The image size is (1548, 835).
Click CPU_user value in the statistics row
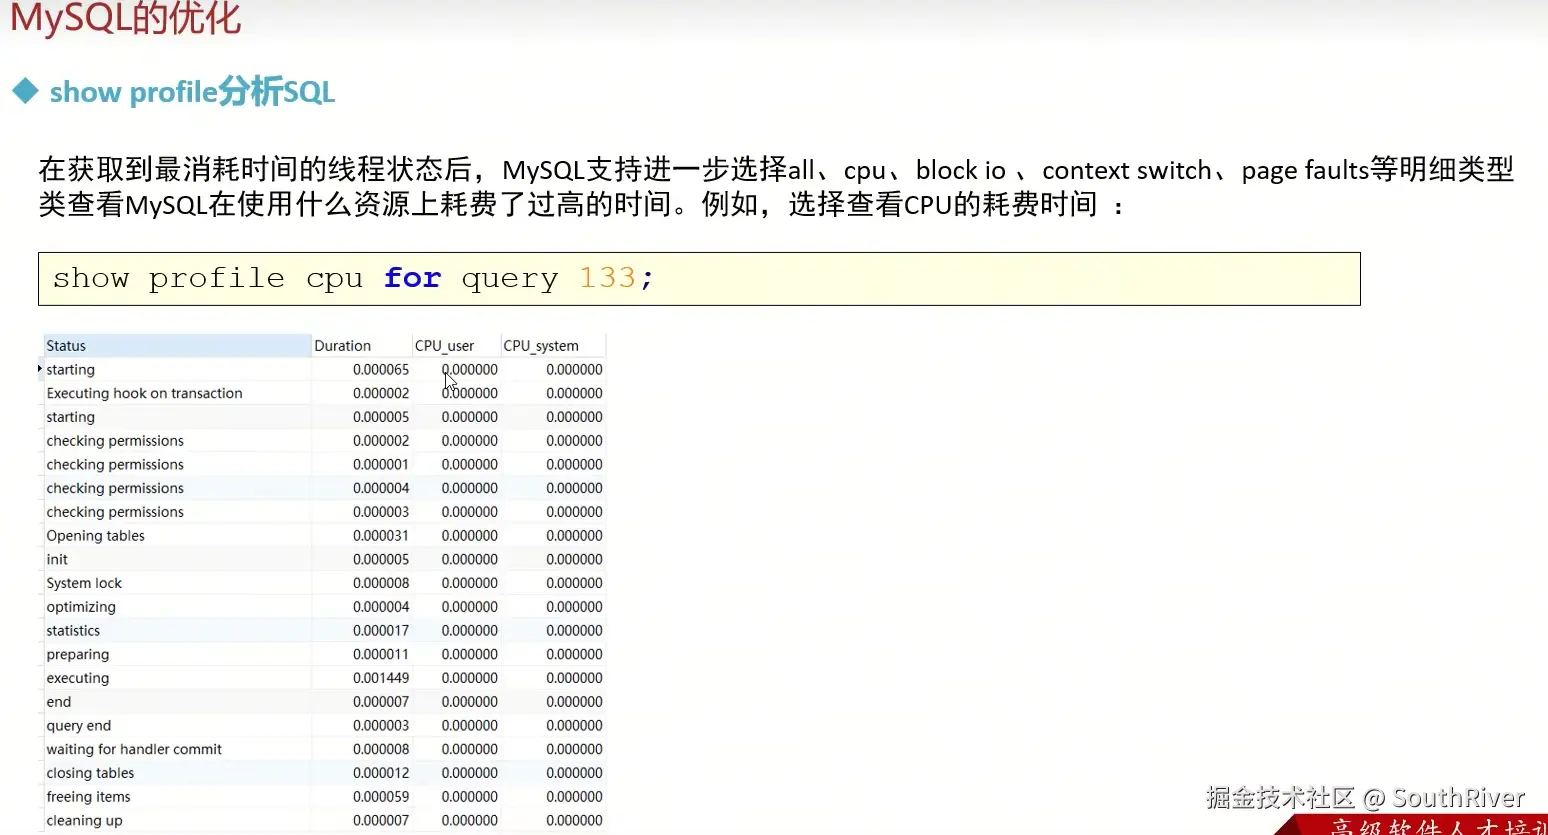pos(470,631)
